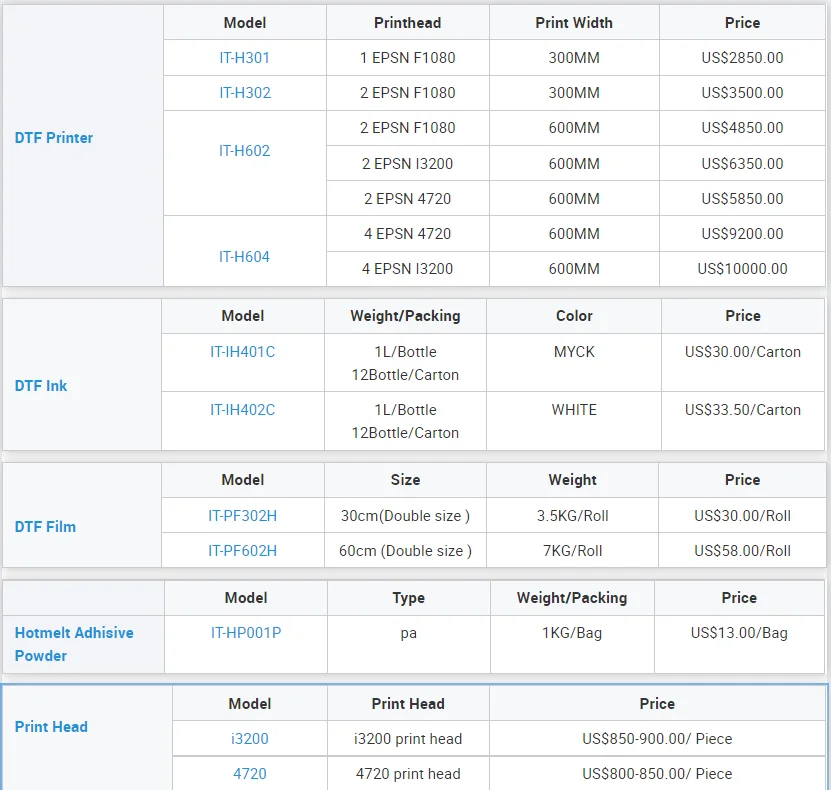Screen dimensions: 831x790
Task: Open the 4720 model link
Action: pyautogui.click(x=250, y=774)
